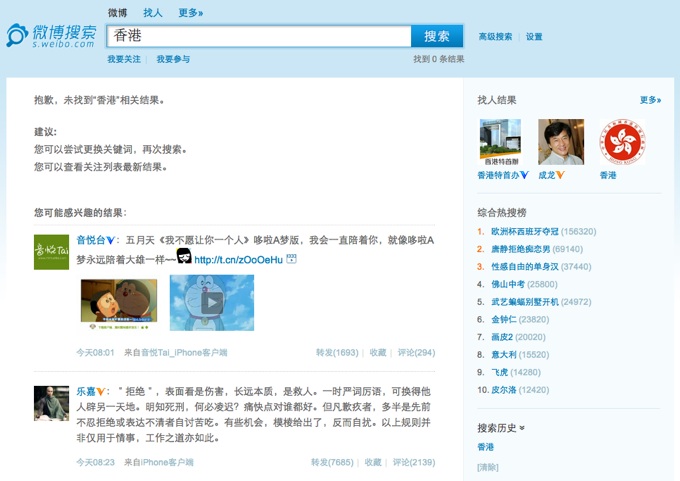Click 评论(294) on the 音悦台 post

(416, 353)
